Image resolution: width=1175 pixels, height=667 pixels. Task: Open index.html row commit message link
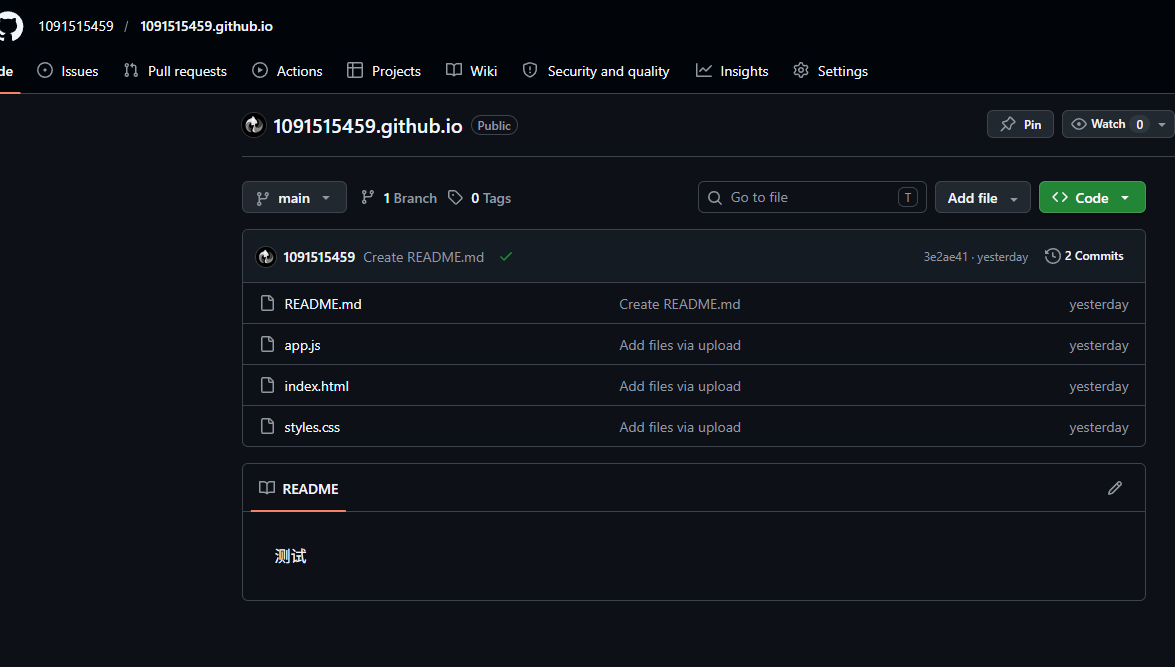680,387
